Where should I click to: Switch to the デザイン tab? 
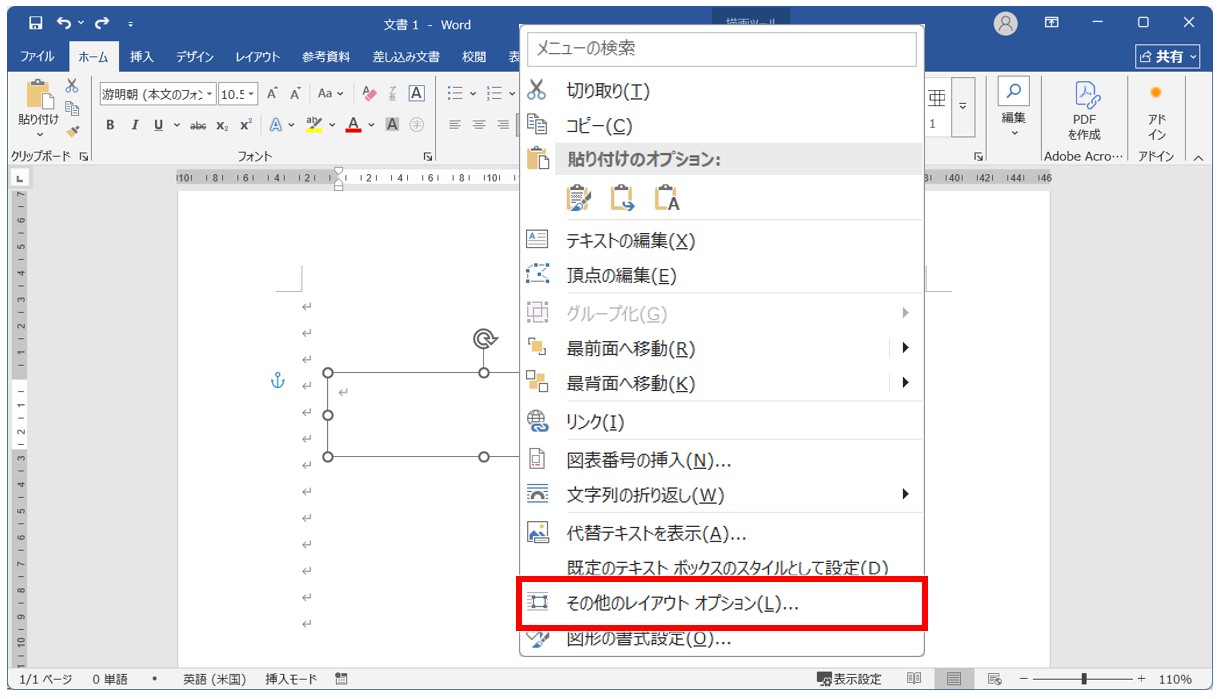coord(194,57)
